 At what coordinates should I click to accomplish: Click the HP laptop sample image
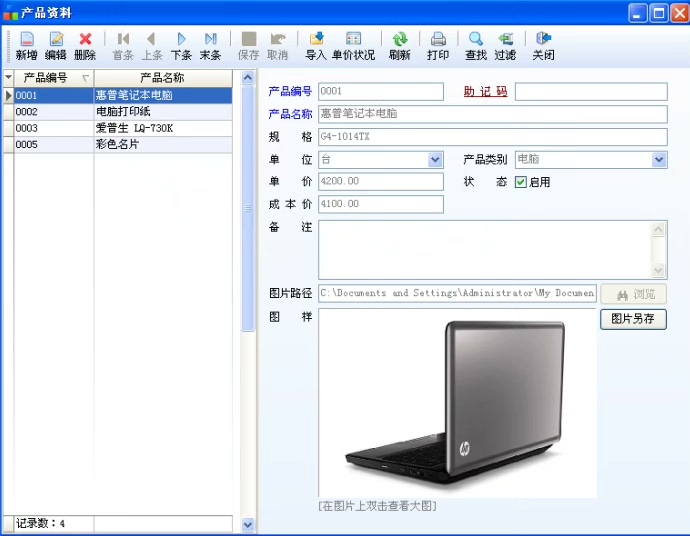[x=457, y=403]
